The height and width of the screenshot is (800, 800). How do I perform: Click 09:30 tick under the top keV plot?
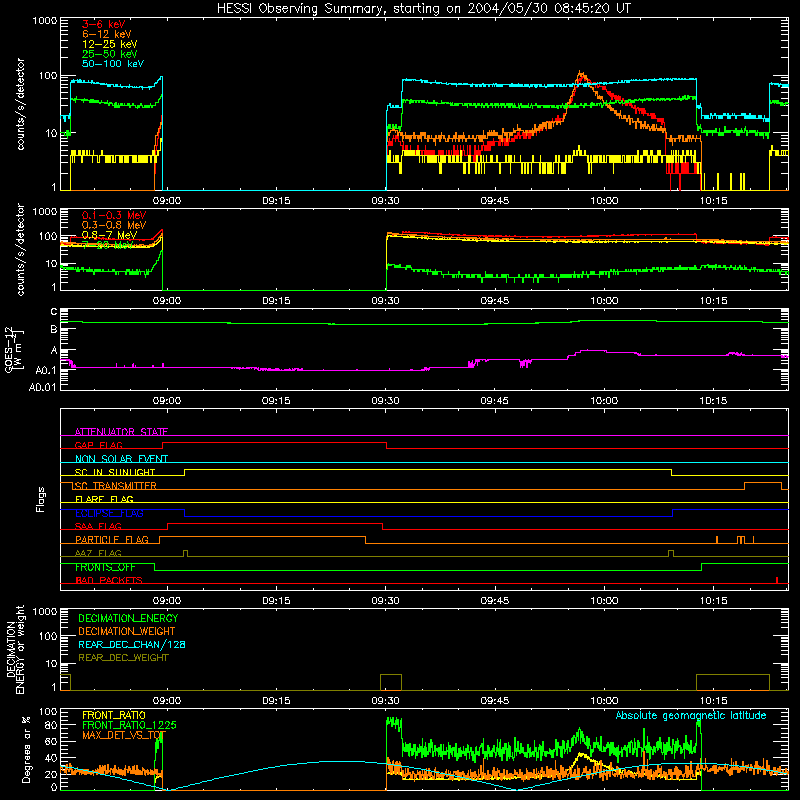(385, 201)
